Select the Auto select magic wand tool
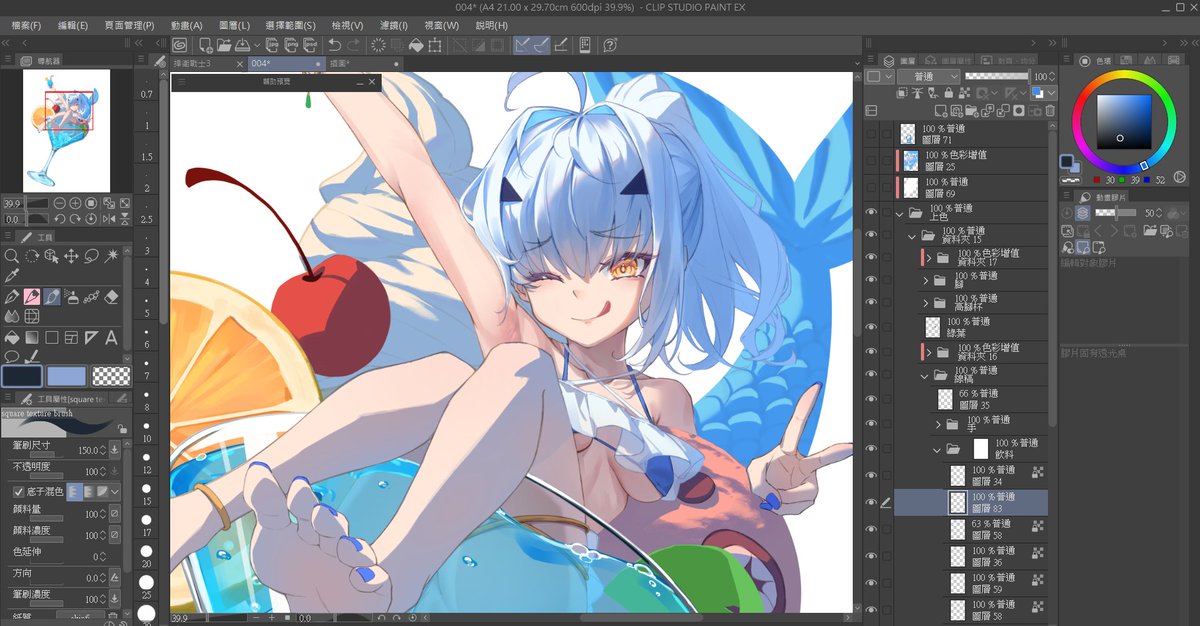Screen dimensions: 1200x626 111,256
